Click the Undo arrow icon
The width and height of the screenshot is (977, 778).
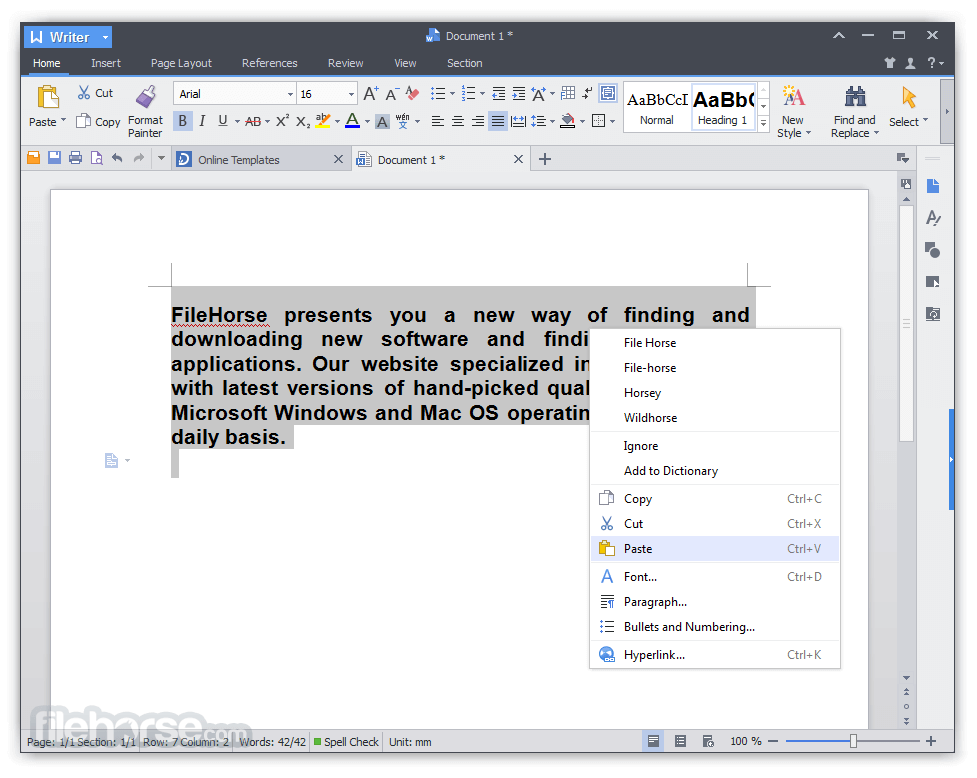point(117,157)
